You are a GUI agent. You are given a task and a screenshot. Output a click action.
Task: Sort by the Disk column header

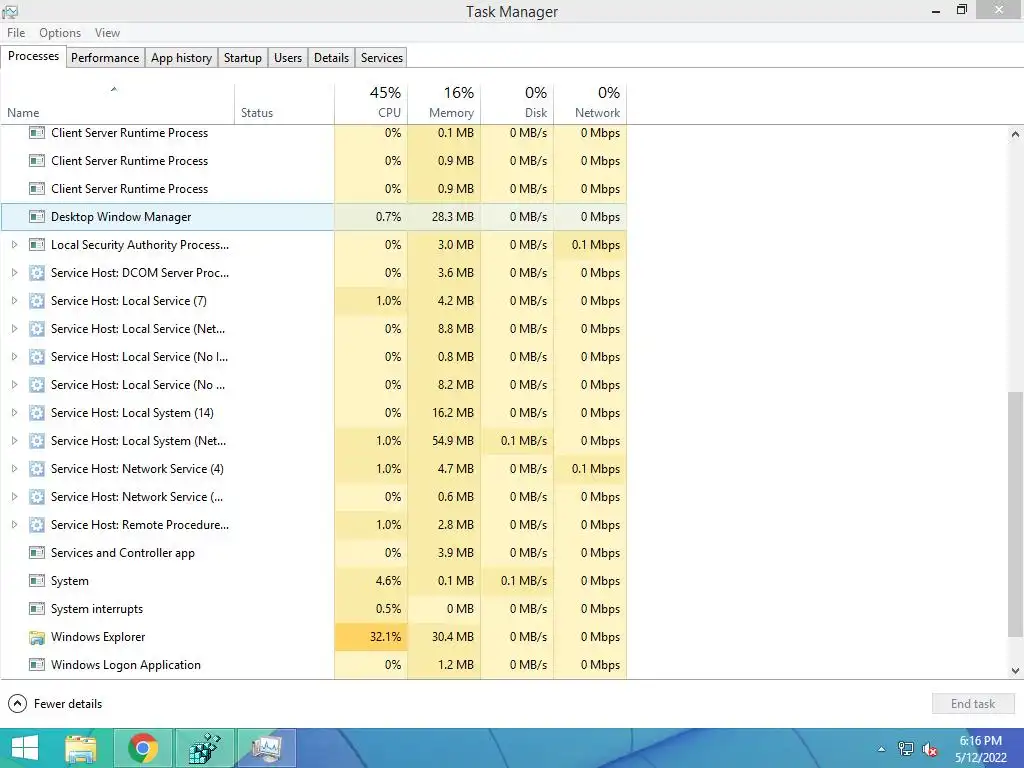517,104
